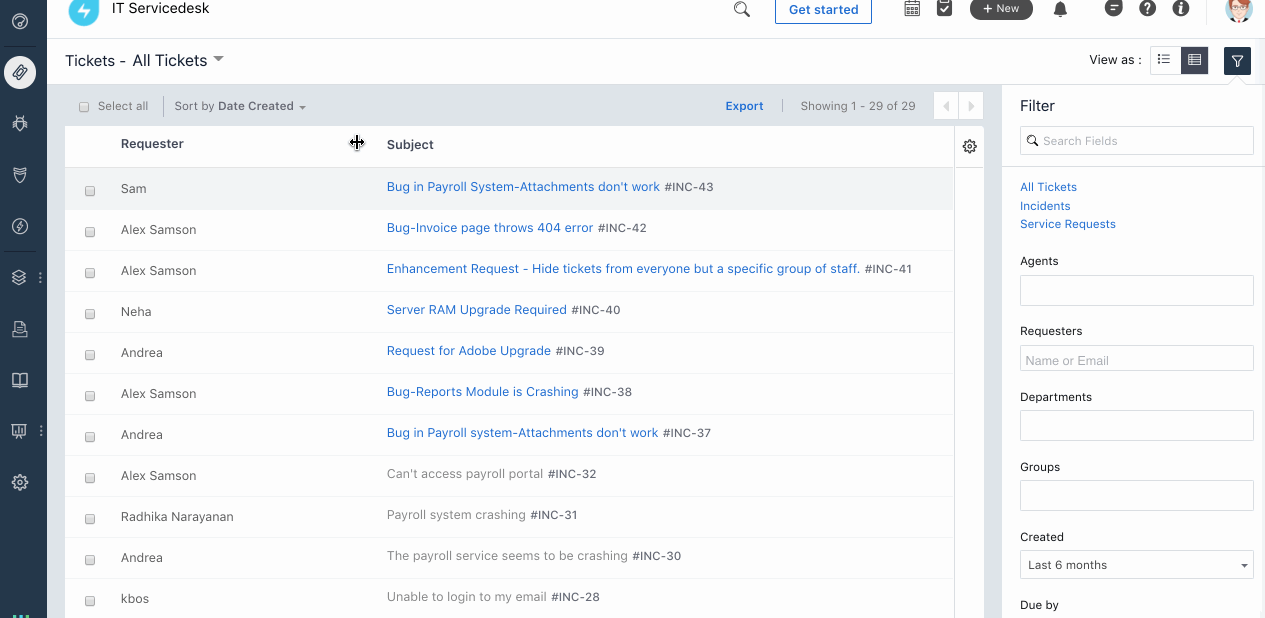Select the Problems bug icon in the sidebar

pyautogui.click(x=20, y=123)
